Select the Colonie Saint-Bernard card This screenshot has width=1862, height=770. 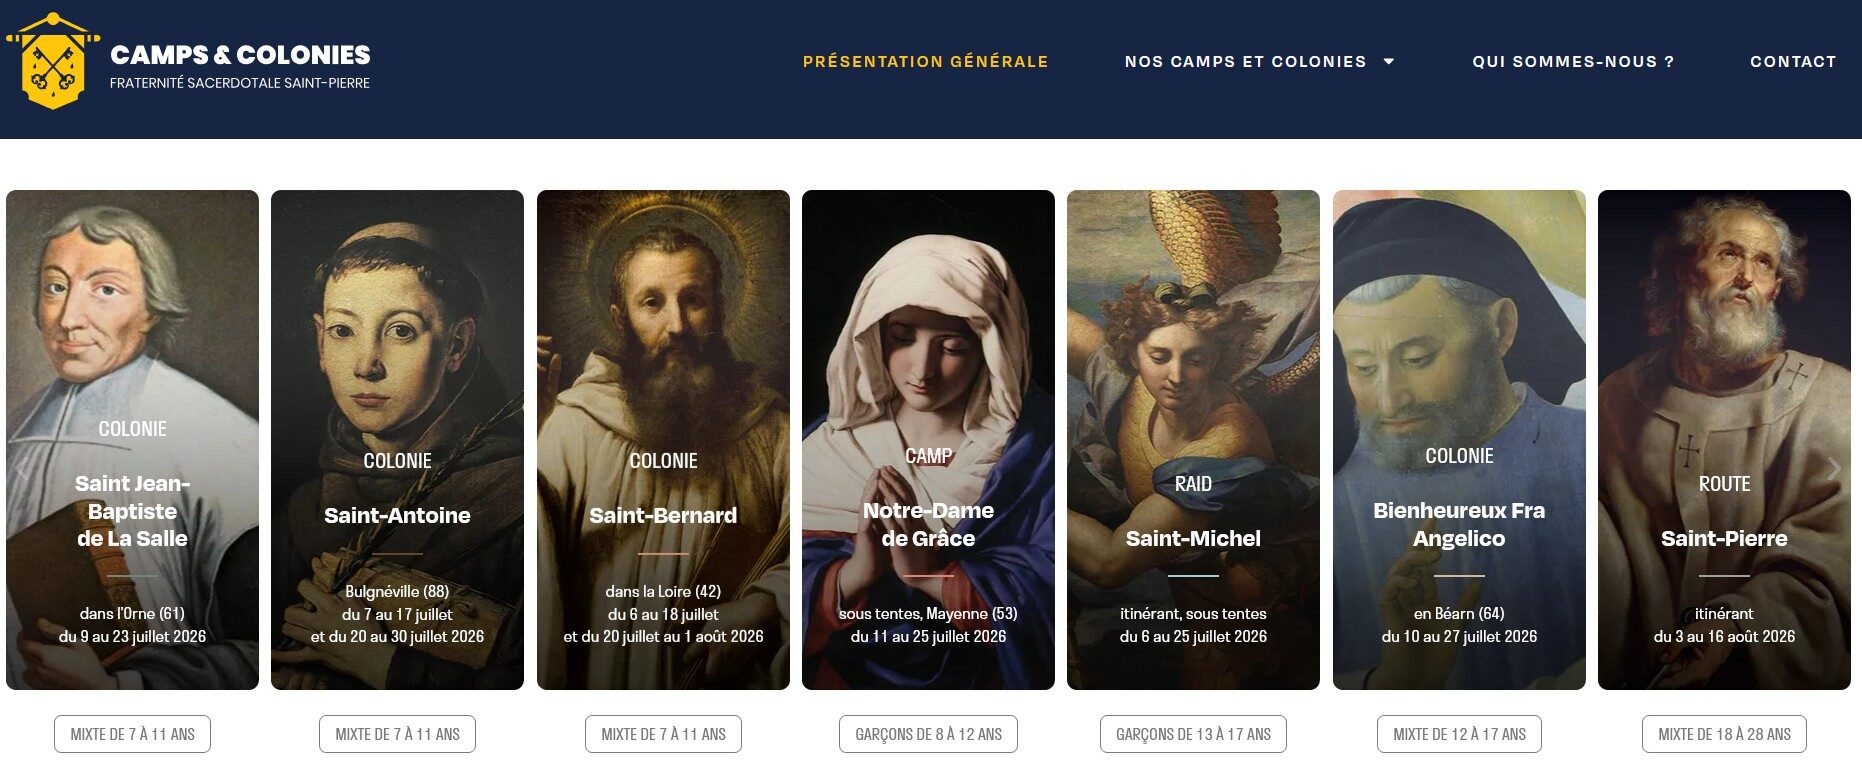point(663,440)
